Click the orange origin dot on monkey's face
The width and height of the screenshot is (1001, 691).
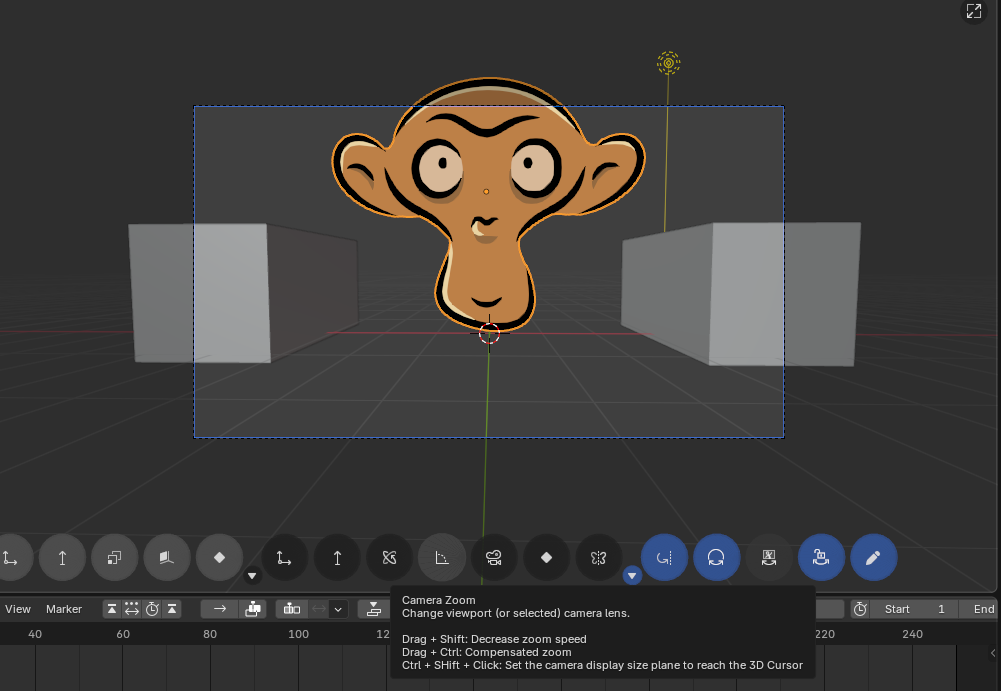click(486, 192)
